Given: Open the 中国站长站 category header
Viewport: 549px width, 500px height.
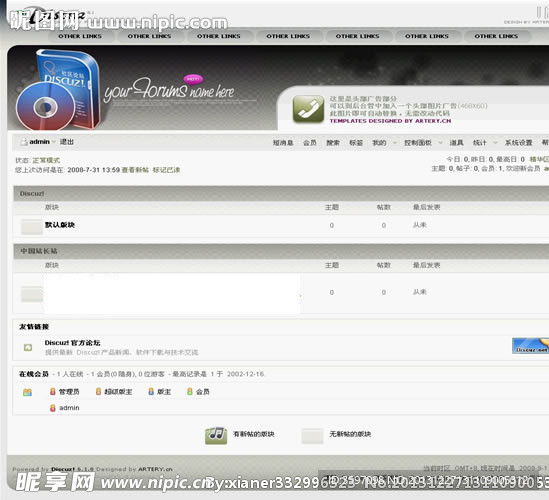Looking at the screenshot, I should click(x=39, y=251).
